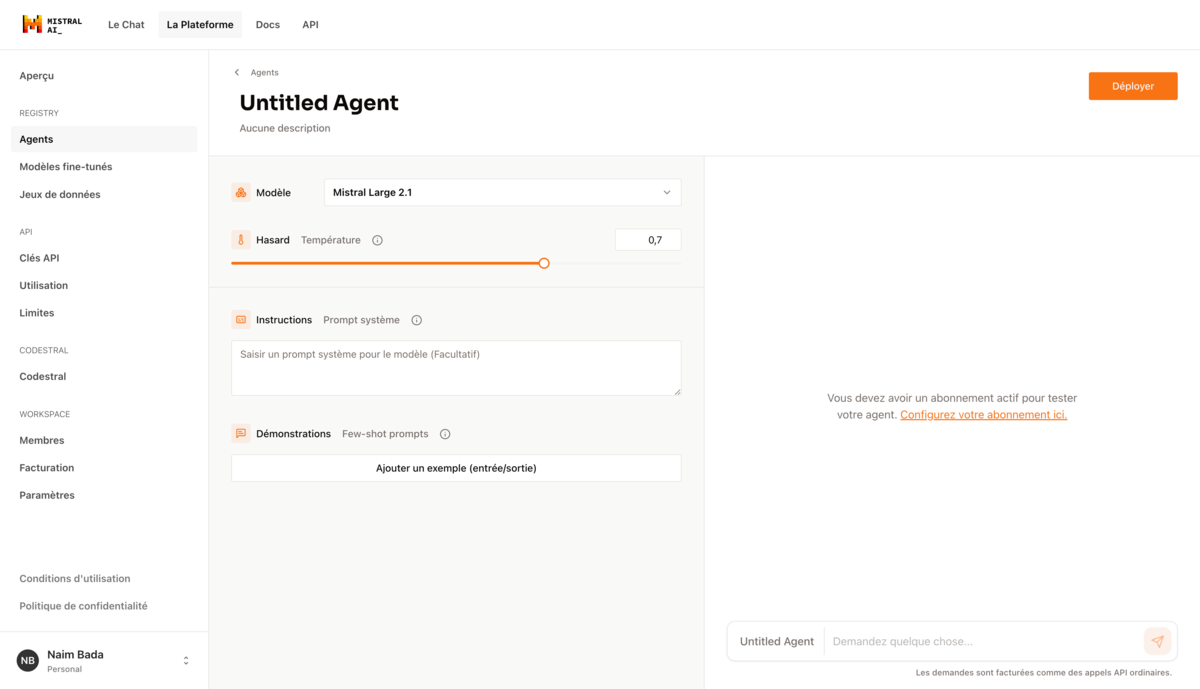Select Agents in the sidebar
The image size is (1200, 689).
tap(104, 140)
